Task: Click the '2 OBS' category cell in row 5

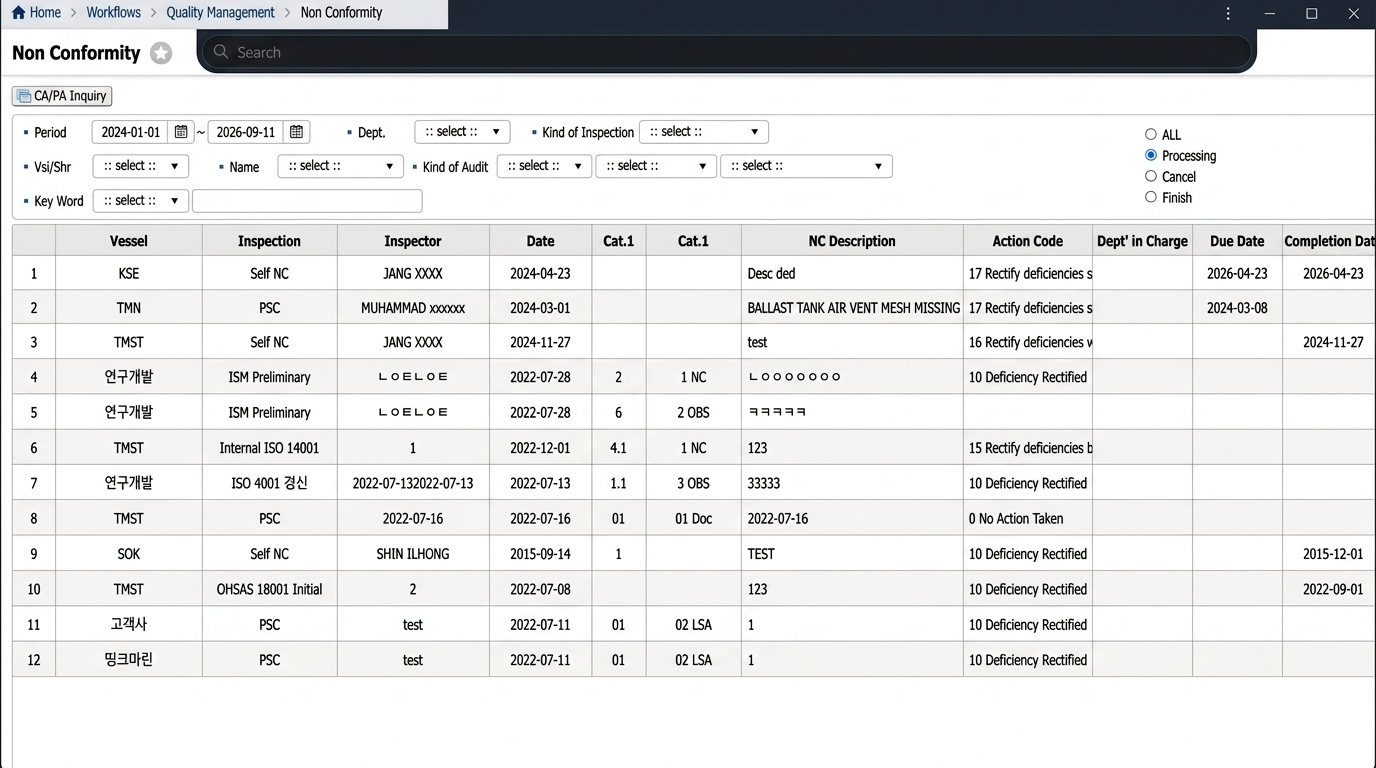Action: tap(693, 412)
